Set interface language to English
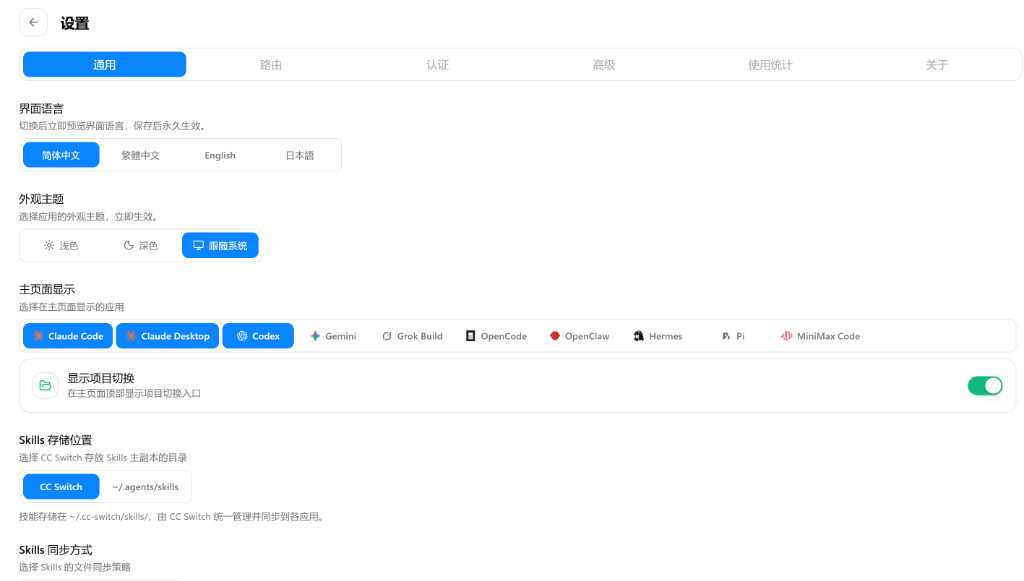 [x=220, y=155]
